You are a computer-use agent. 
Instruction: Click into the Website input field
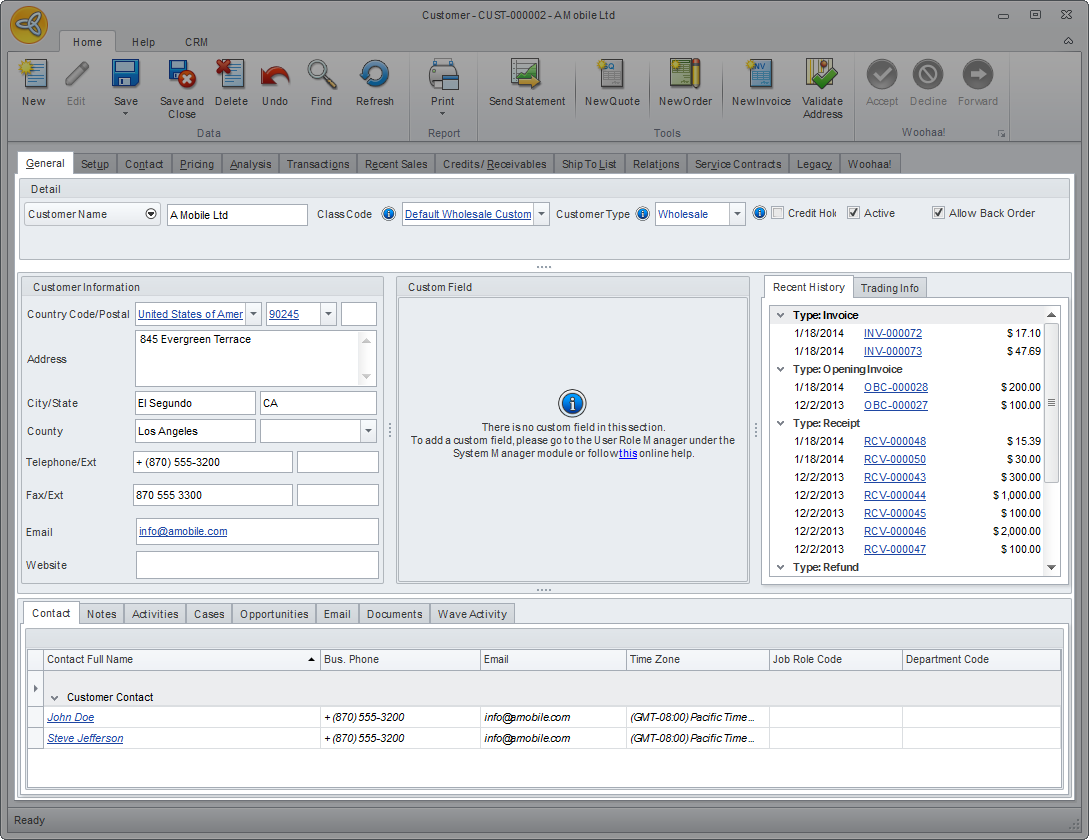click(257, 565)
